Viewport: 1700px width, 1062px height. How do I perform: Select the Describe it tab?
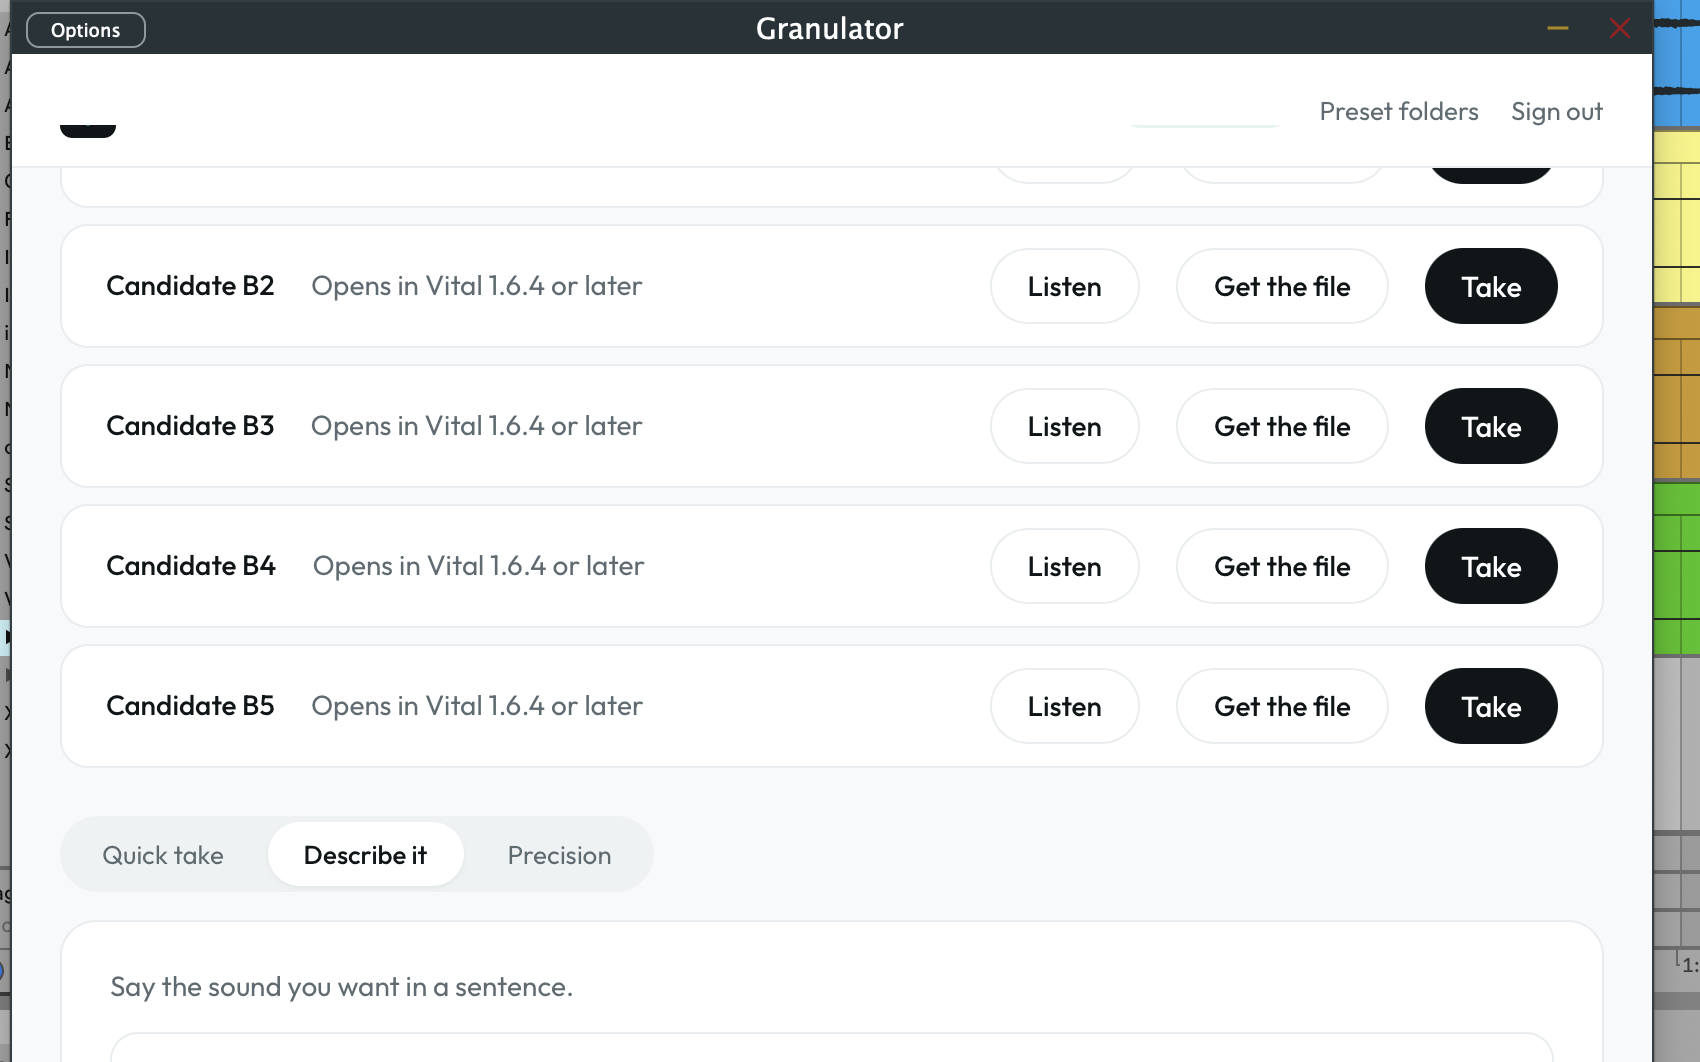(x=365, y=855)
